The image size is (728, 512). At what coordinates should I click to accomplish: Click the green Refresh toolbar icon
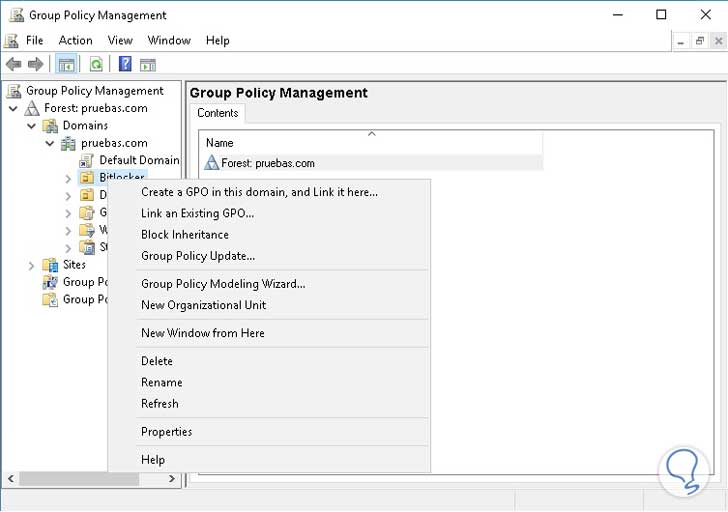(96, 64)
